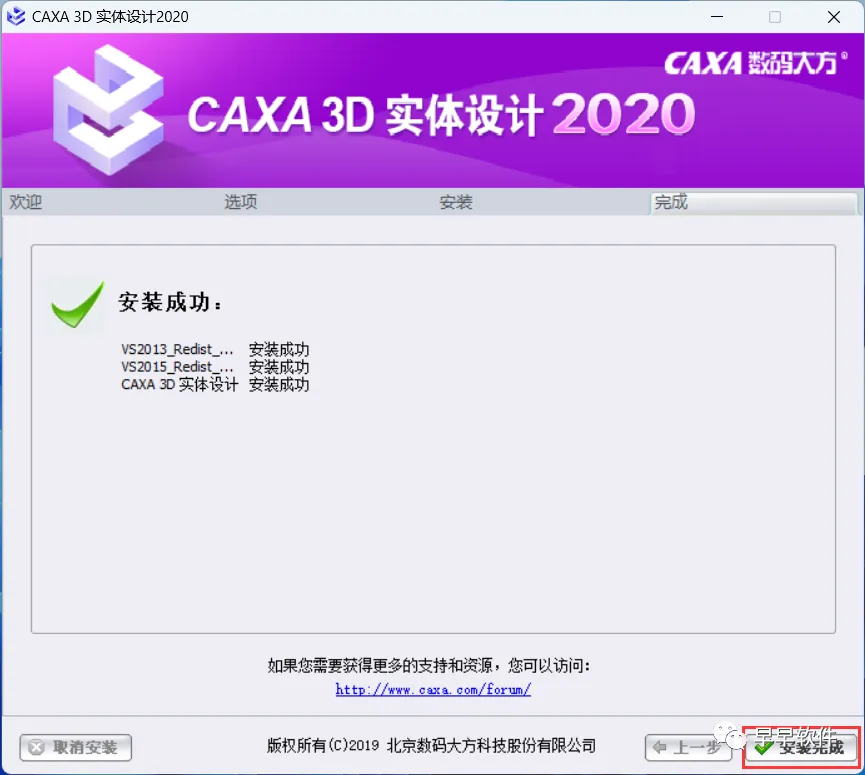The image size is (865, 775).
Task: Switch to the 选项 step tab
Action: 241,202
